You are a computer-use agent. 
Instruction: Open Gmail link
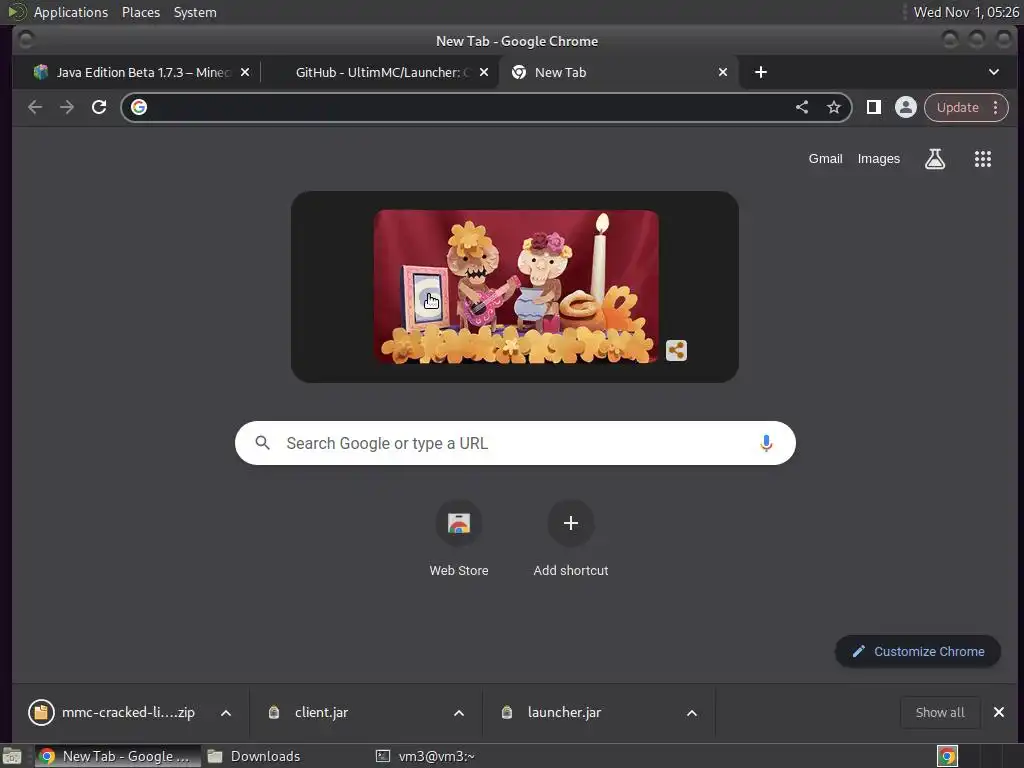pyautogui.click(x=825, y=159)
